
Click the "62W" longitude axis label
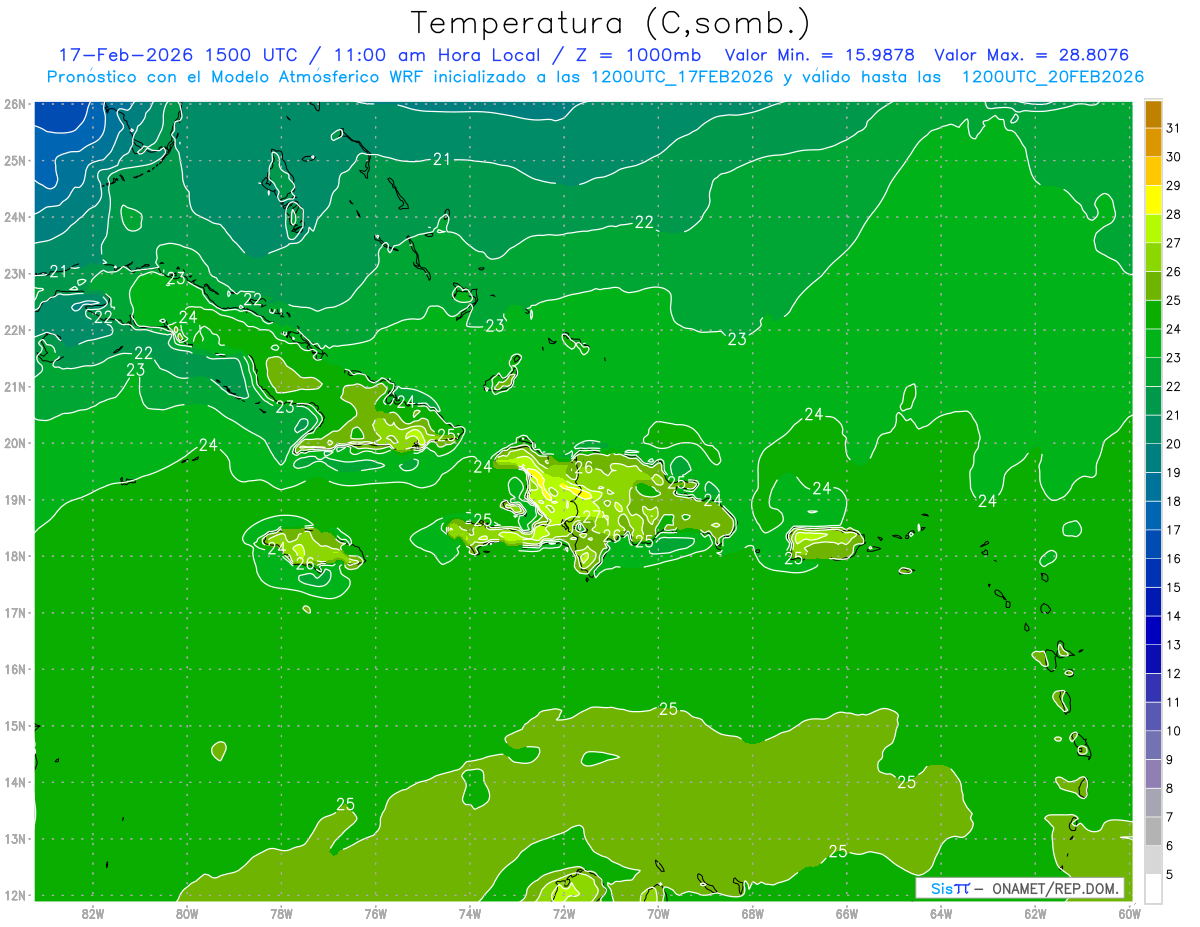pos(1035,913)
